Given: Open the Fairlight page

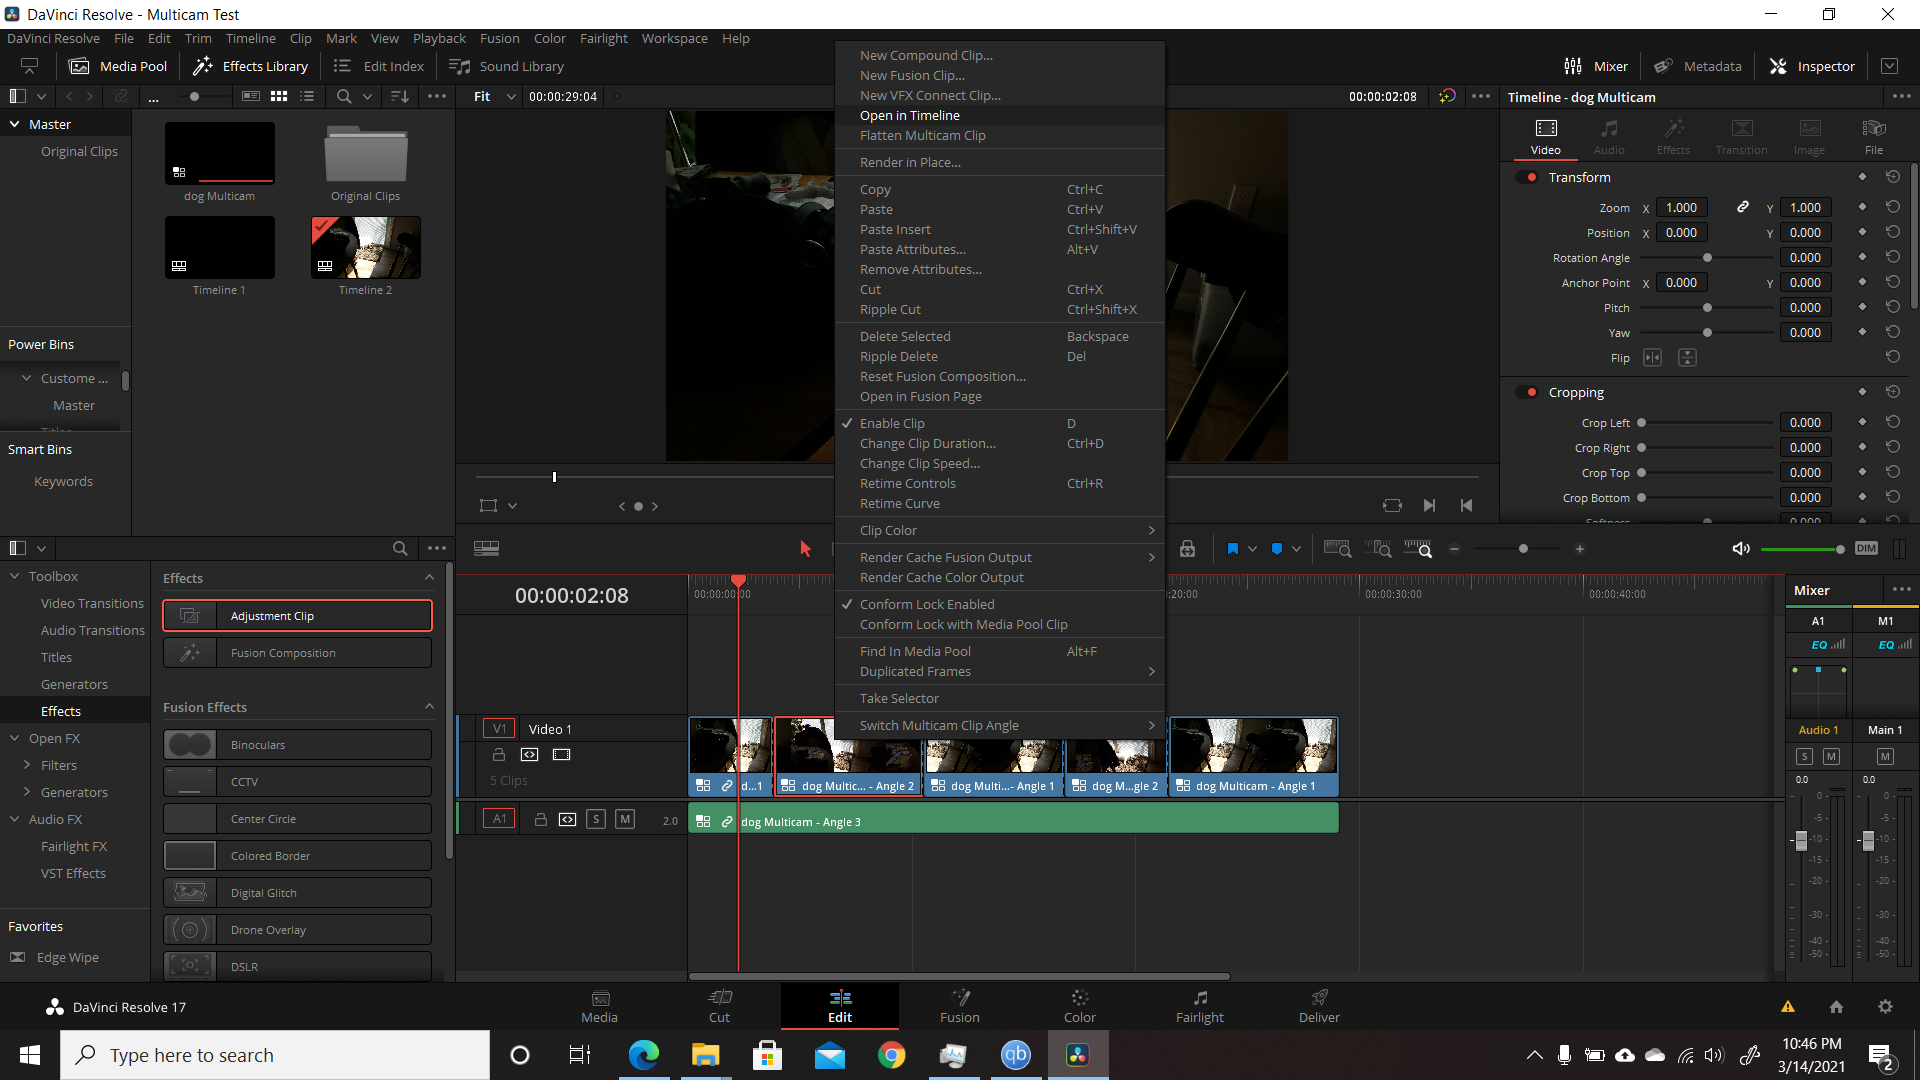Looking at the screenshot, I should pos(1200,1006).
